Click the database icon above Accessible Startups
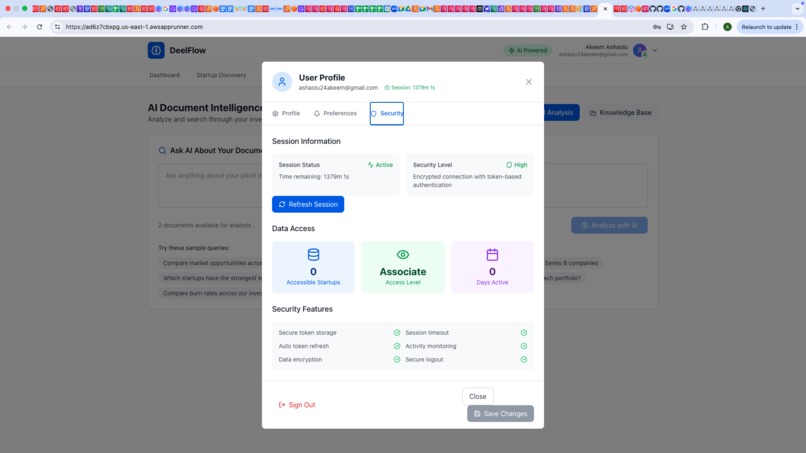The image size is (806, 453). tap(313, 255)
